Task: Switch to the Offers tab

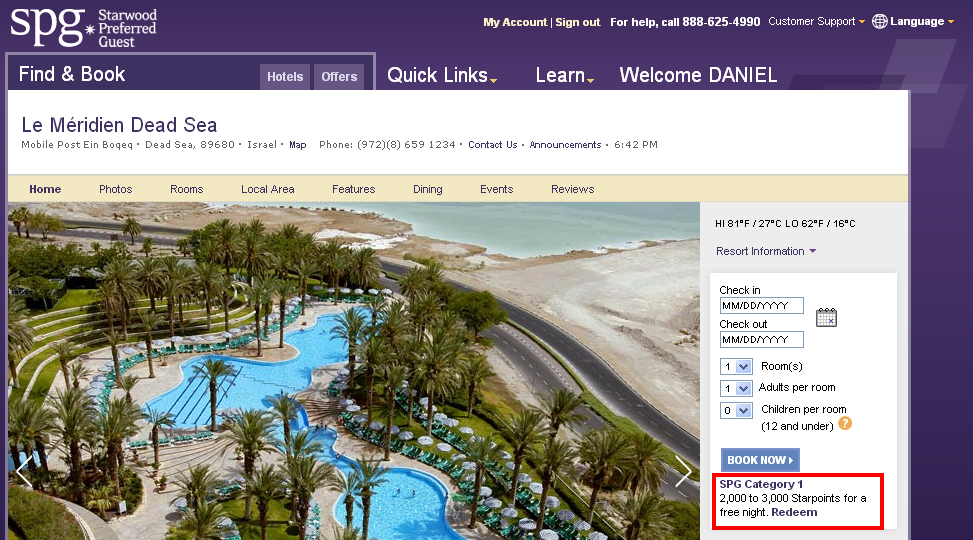Action: [339, 77]
